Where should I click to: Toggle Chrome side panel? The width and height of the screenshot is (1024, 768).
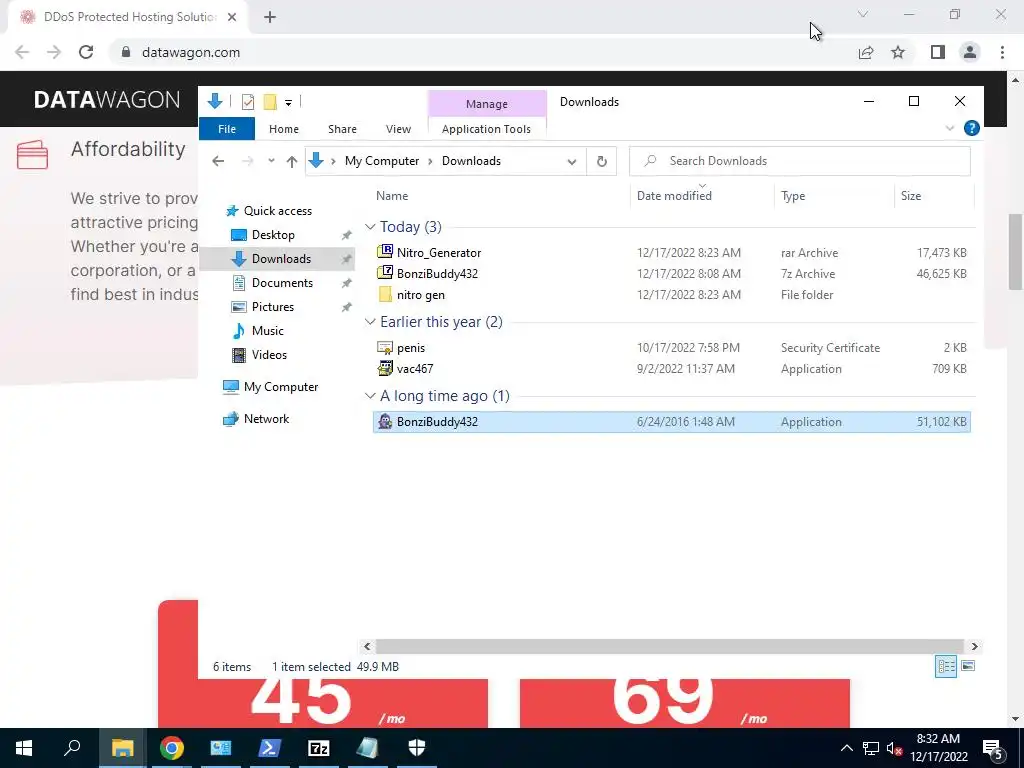pyautogui.click(x=938, y=52)
